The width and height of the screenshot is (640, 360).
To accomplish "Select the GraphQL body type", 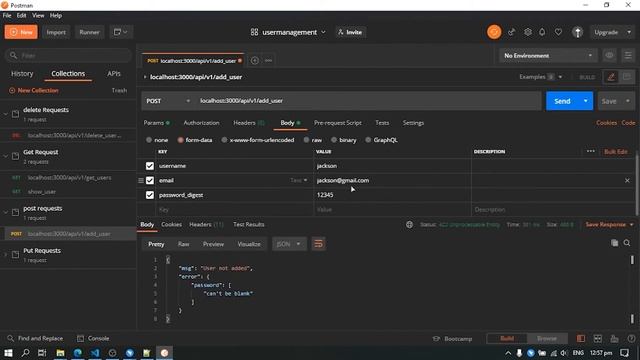I will pyautogui.click(x=368, y=140).
